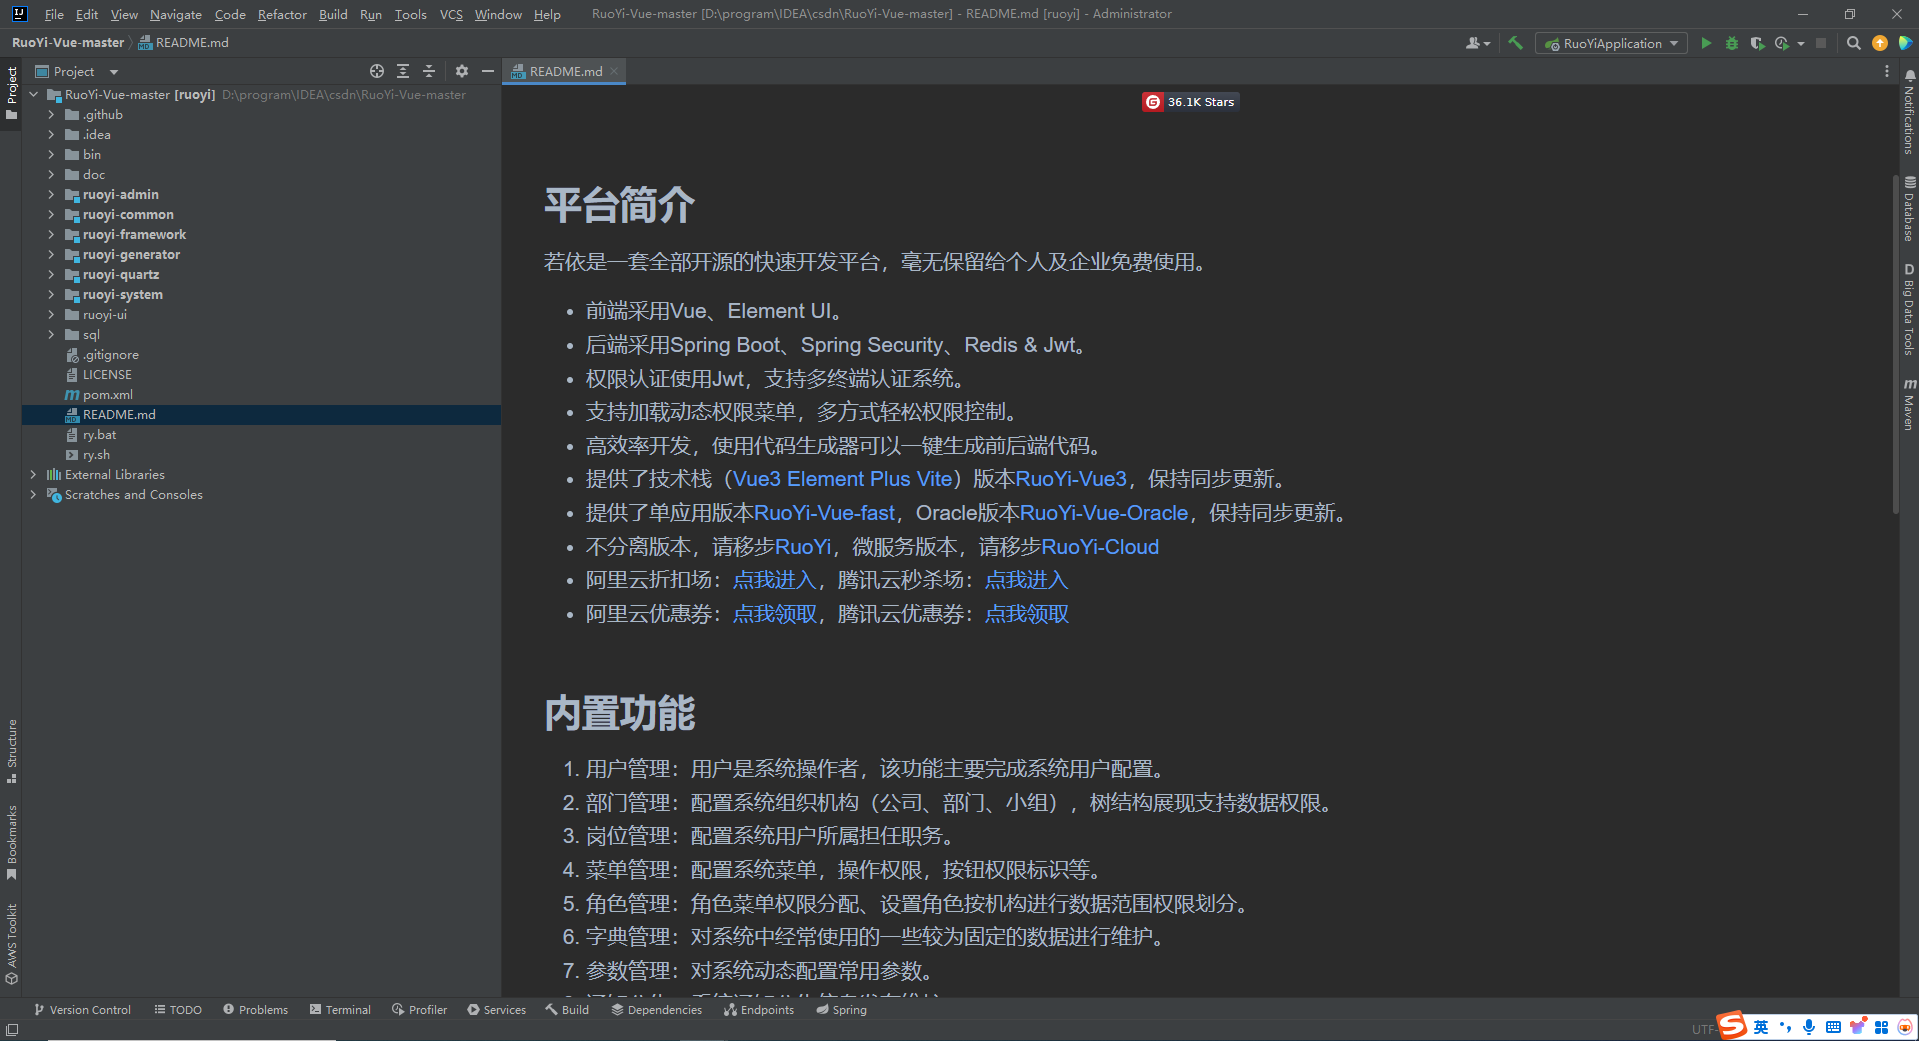The height and width of the screenshot is (1041, 1919).
Task: Select ry.bat in project tree
Action: tap(99, 434)
